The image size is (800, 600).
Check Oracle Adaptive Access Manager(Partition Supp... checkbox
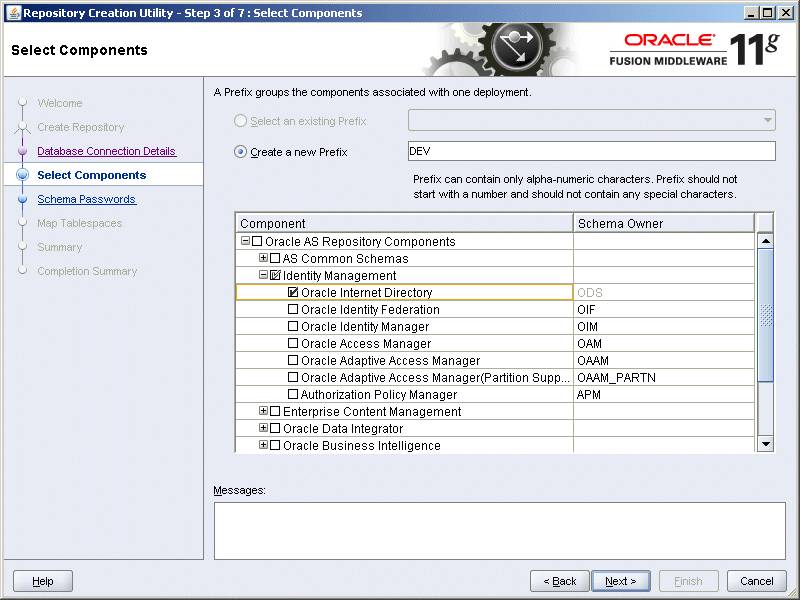(293, 377)
